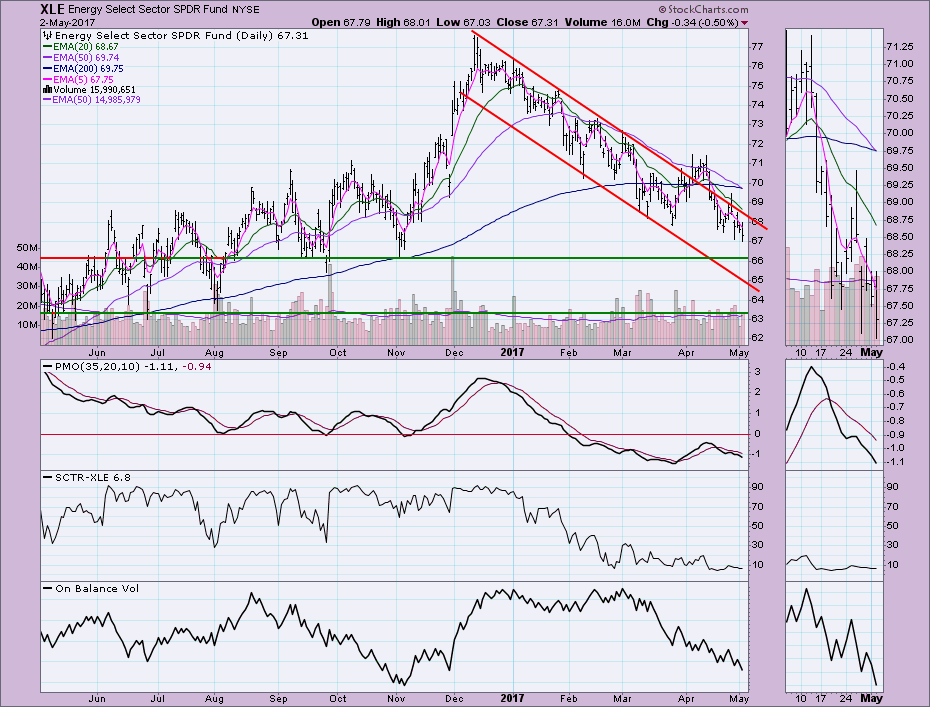Click the Dec label on the date axis

[456, 352]
